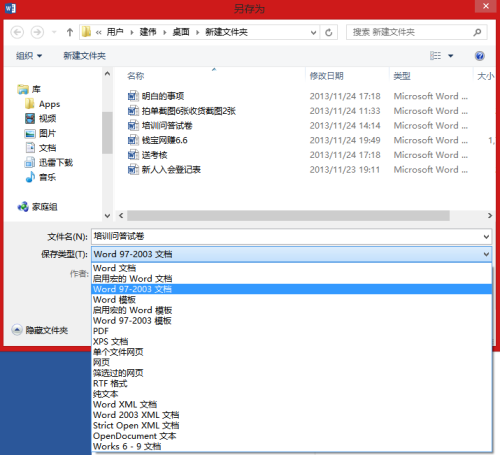Choose Word 97-2003 模板 file type
500x455 pixels.
(292, 321)
